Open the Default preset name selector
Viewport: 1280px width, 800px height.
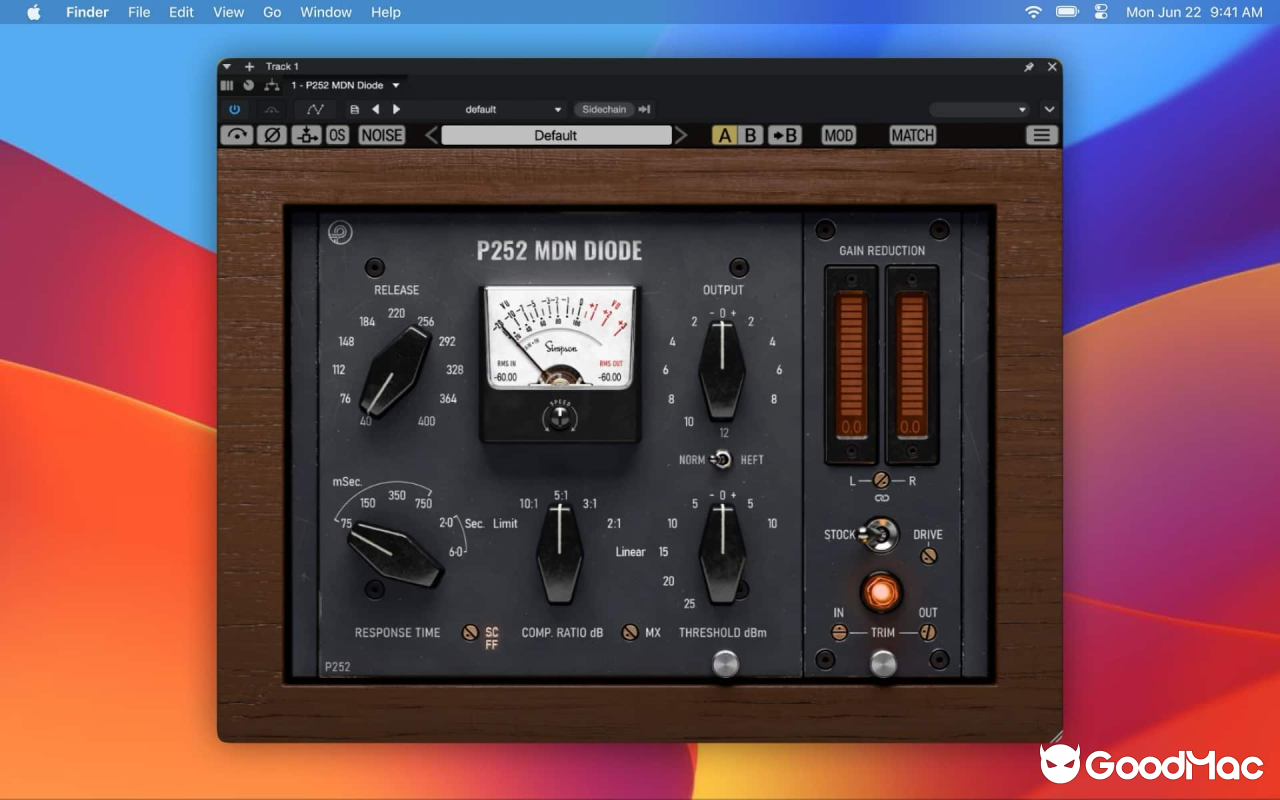click(x=556, y=135)
